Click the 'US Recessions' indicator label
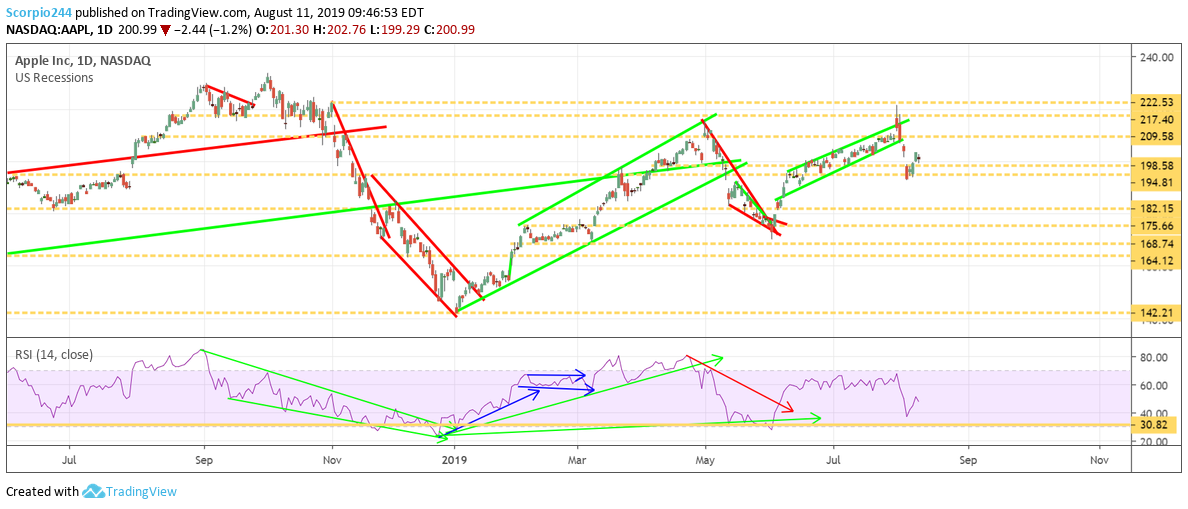Screen dimensions: 1188x509 (x=54, y=77)
